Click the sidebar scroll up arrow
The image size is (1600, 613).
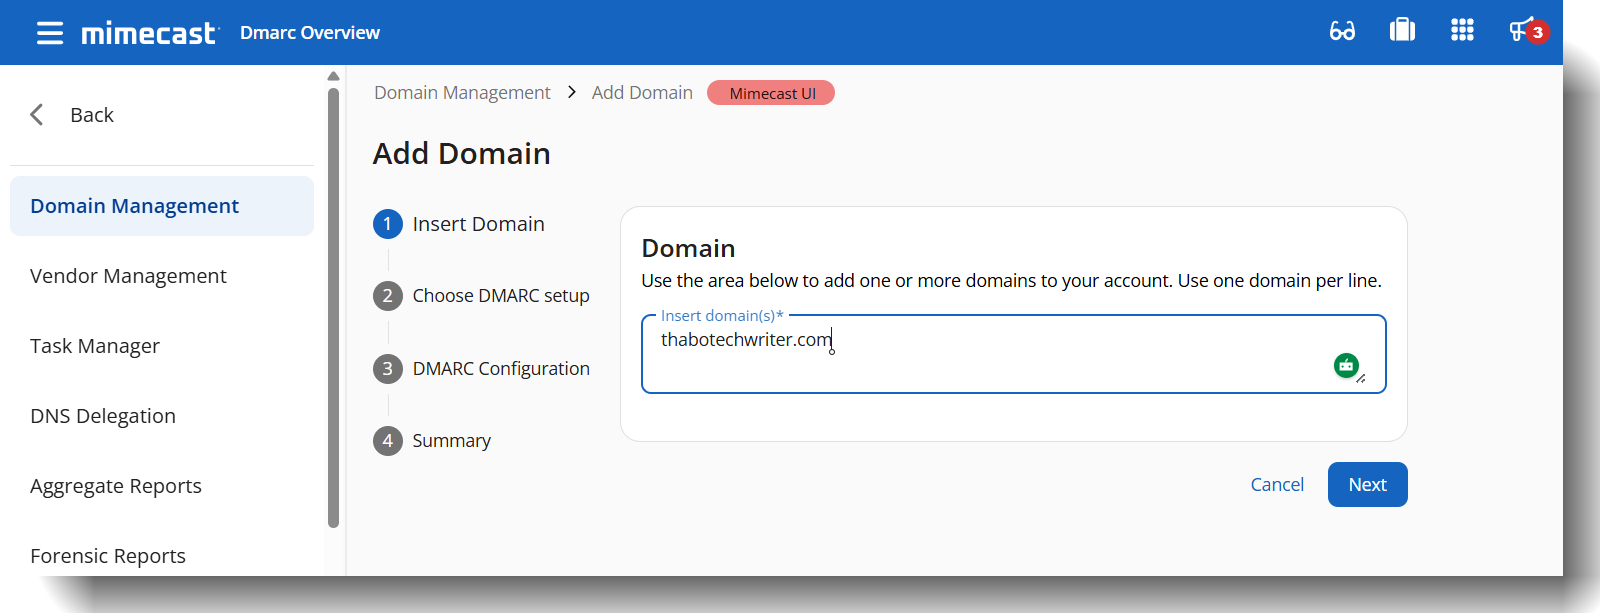pos(334,76)
